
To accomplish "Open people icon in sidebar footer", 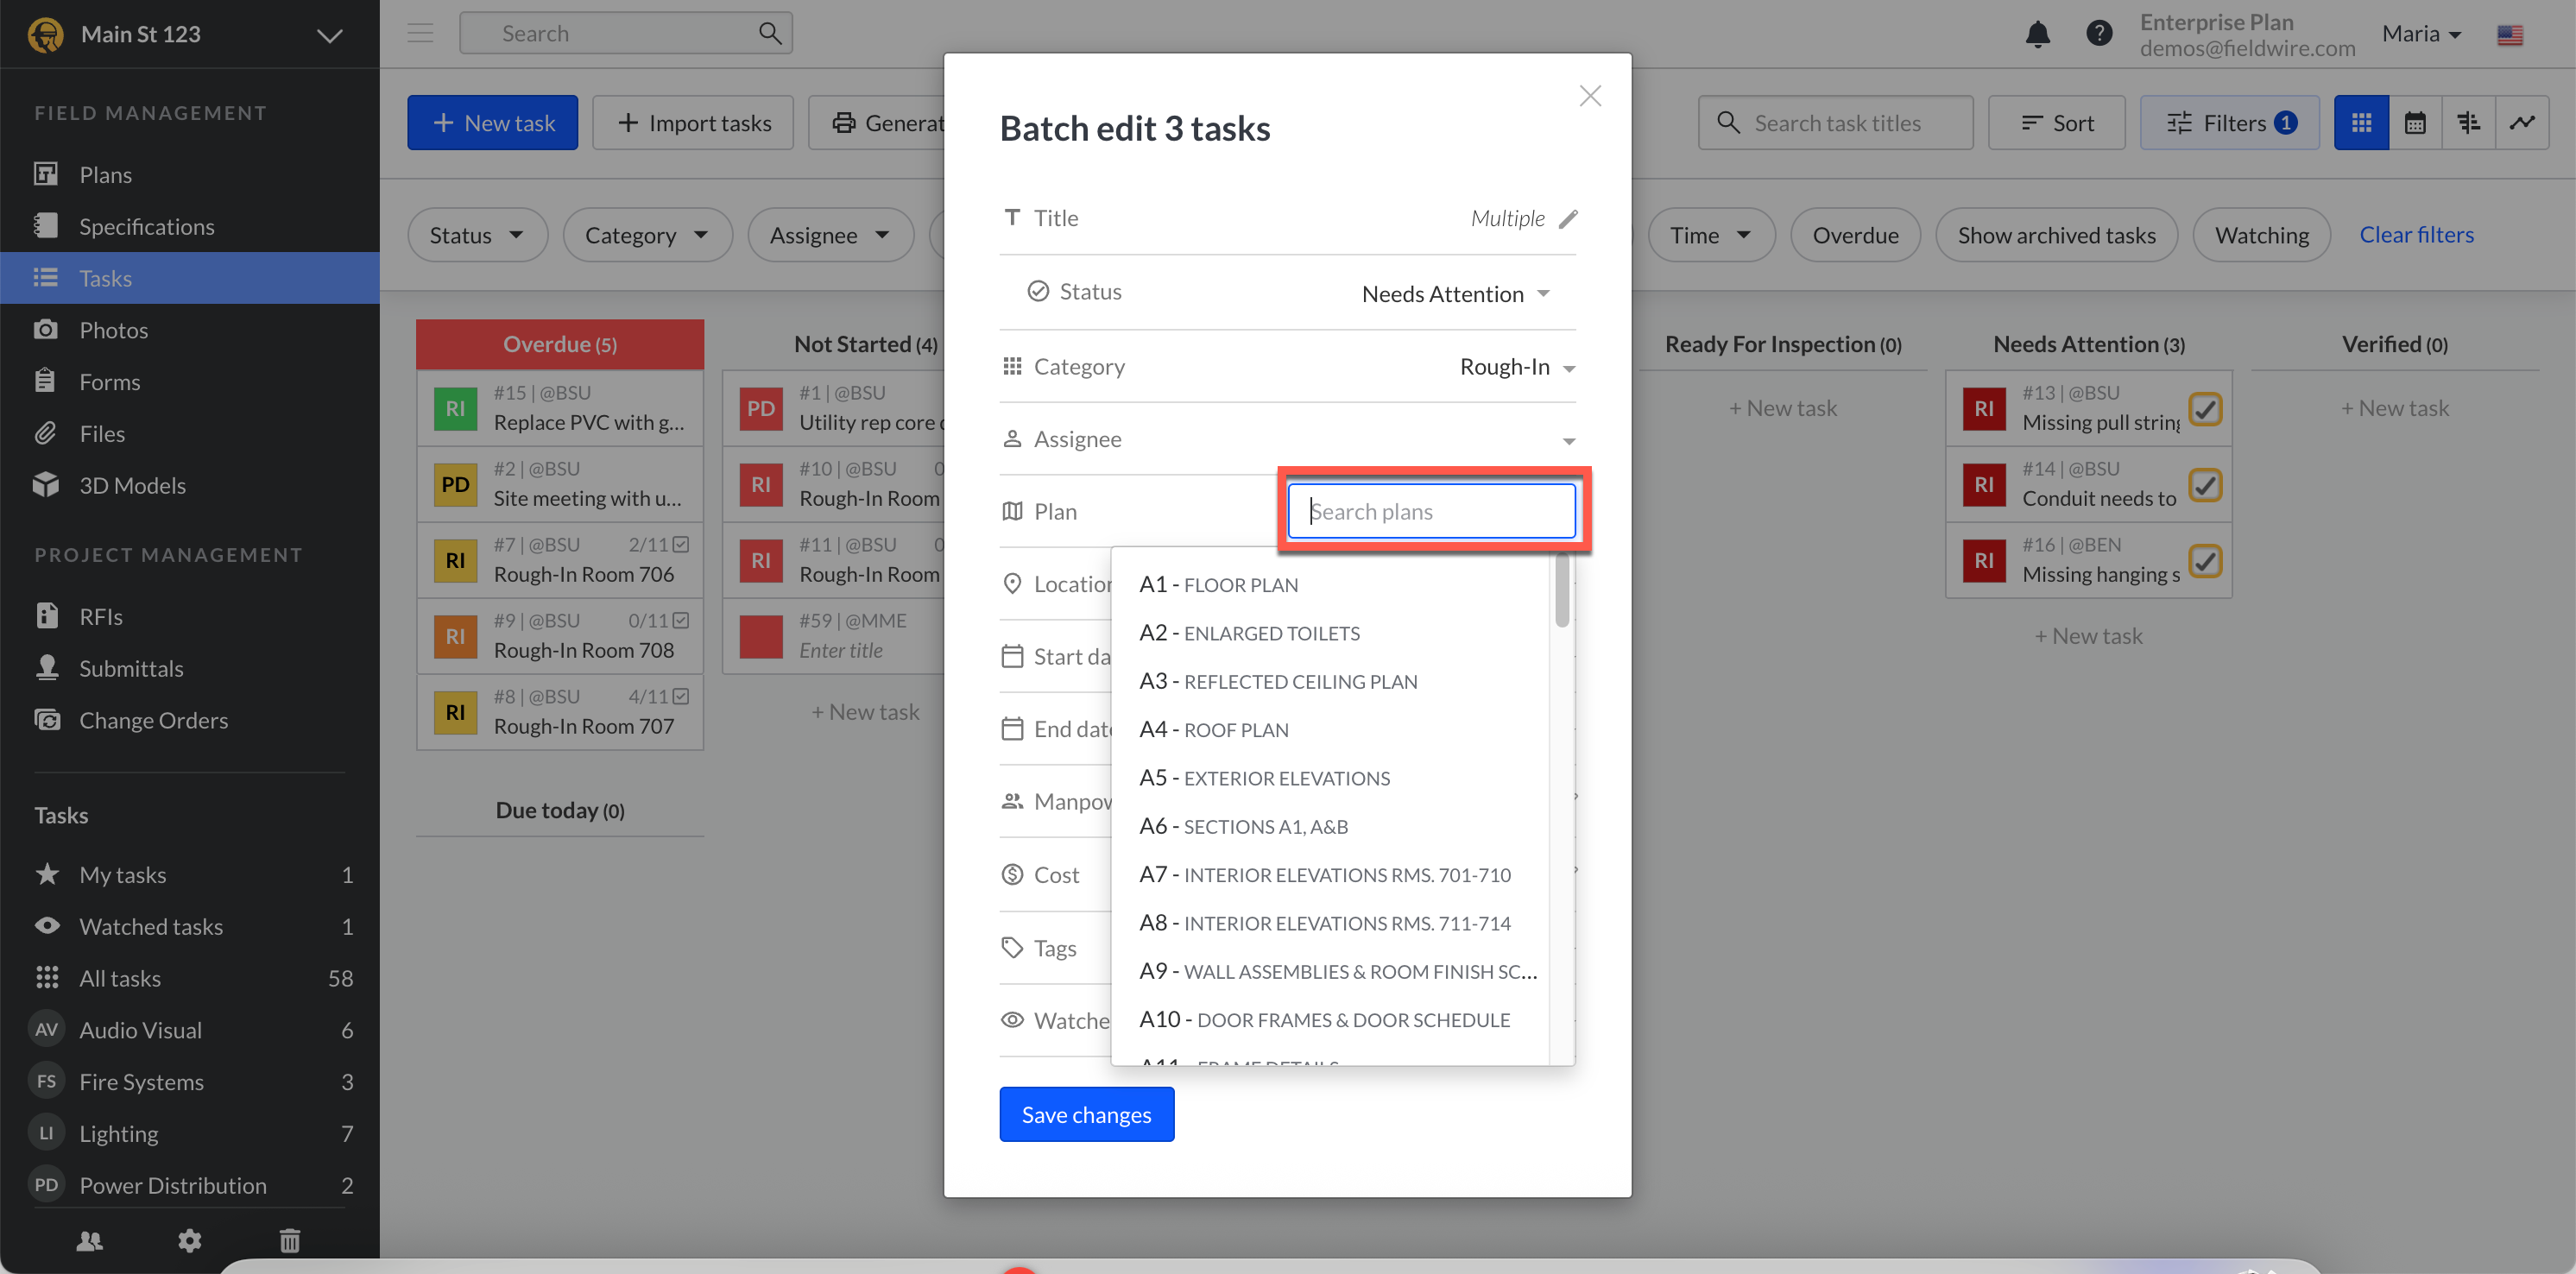I will [90, 1240].
